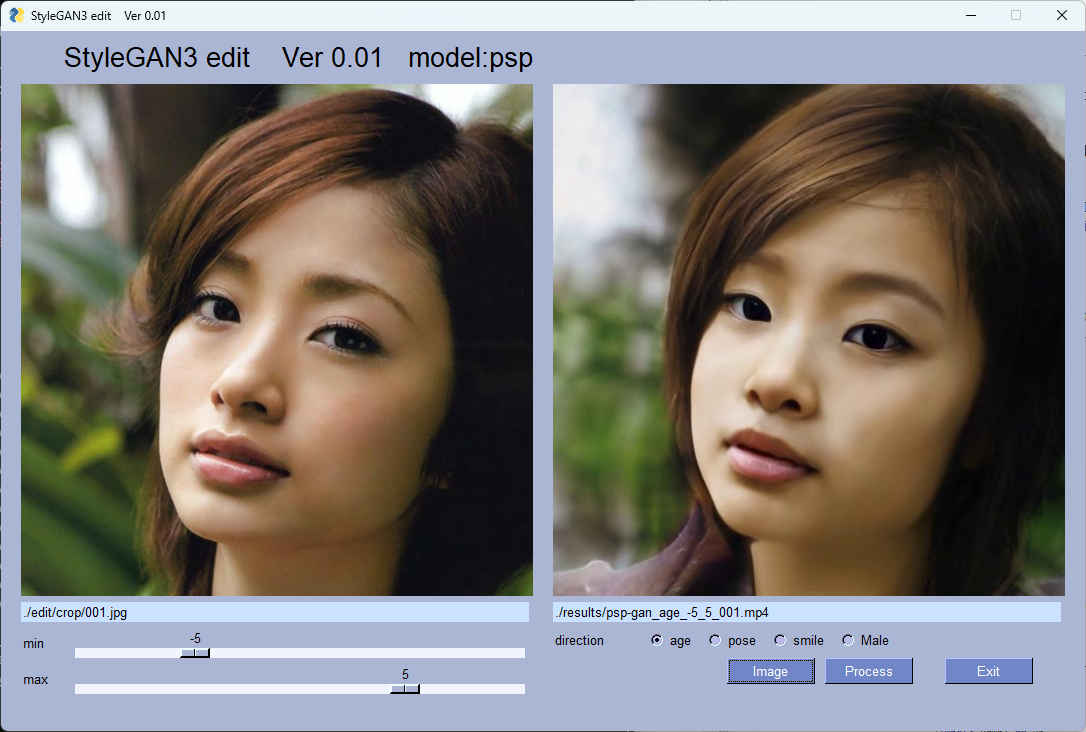
Task: Click the max slider handle at 5
Action: tap(405, 689)
